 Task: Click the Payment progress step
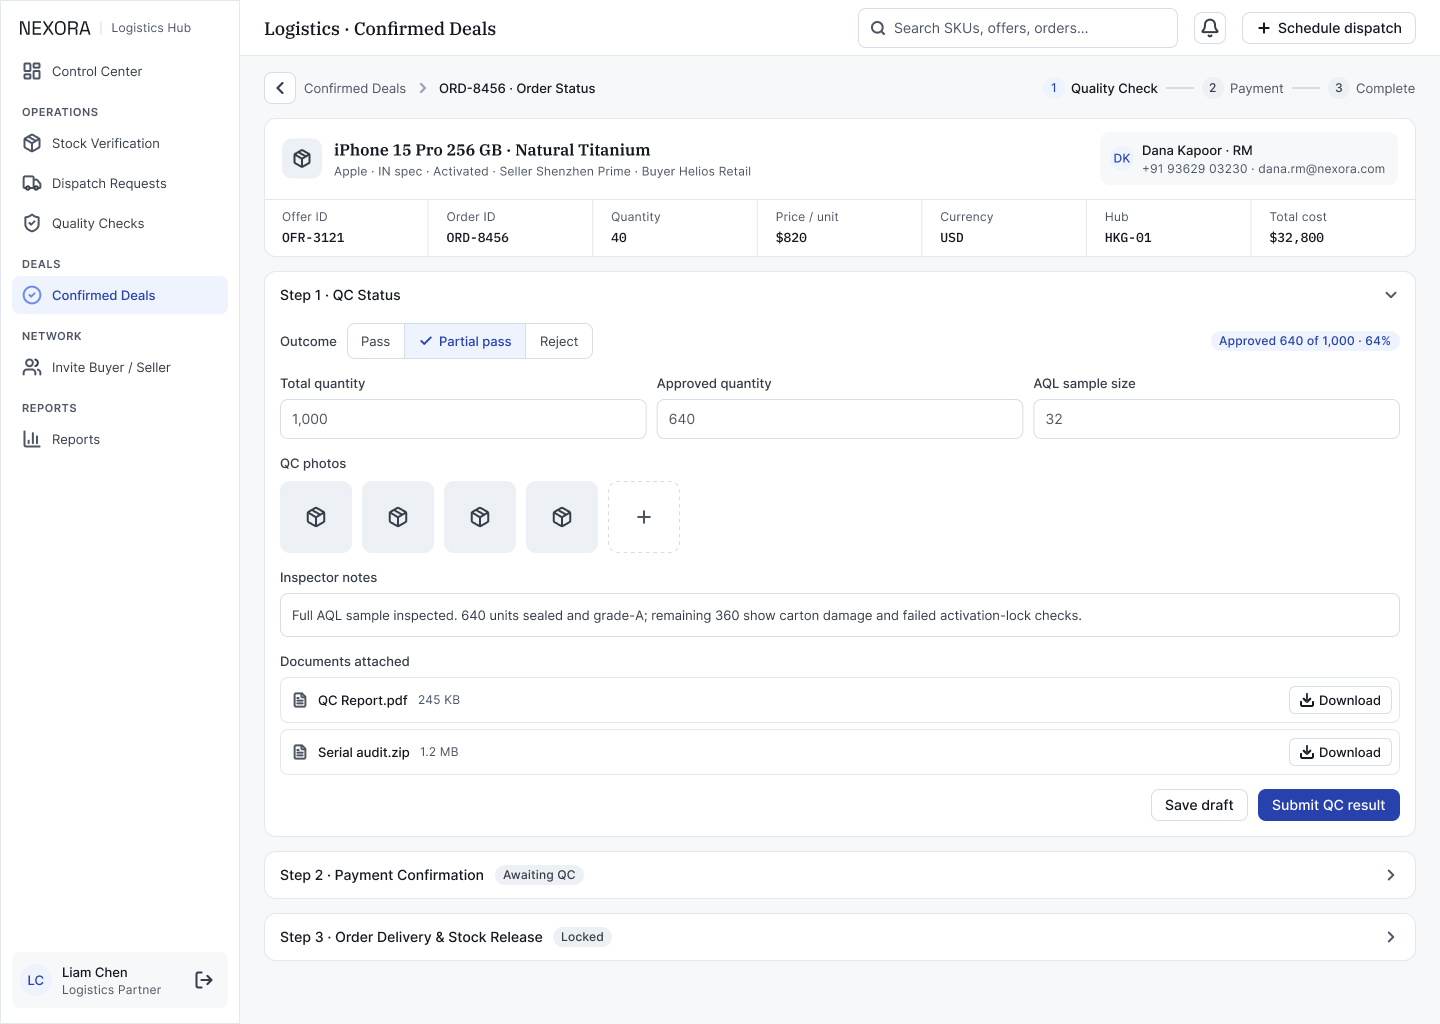[x=1243, y=88]
